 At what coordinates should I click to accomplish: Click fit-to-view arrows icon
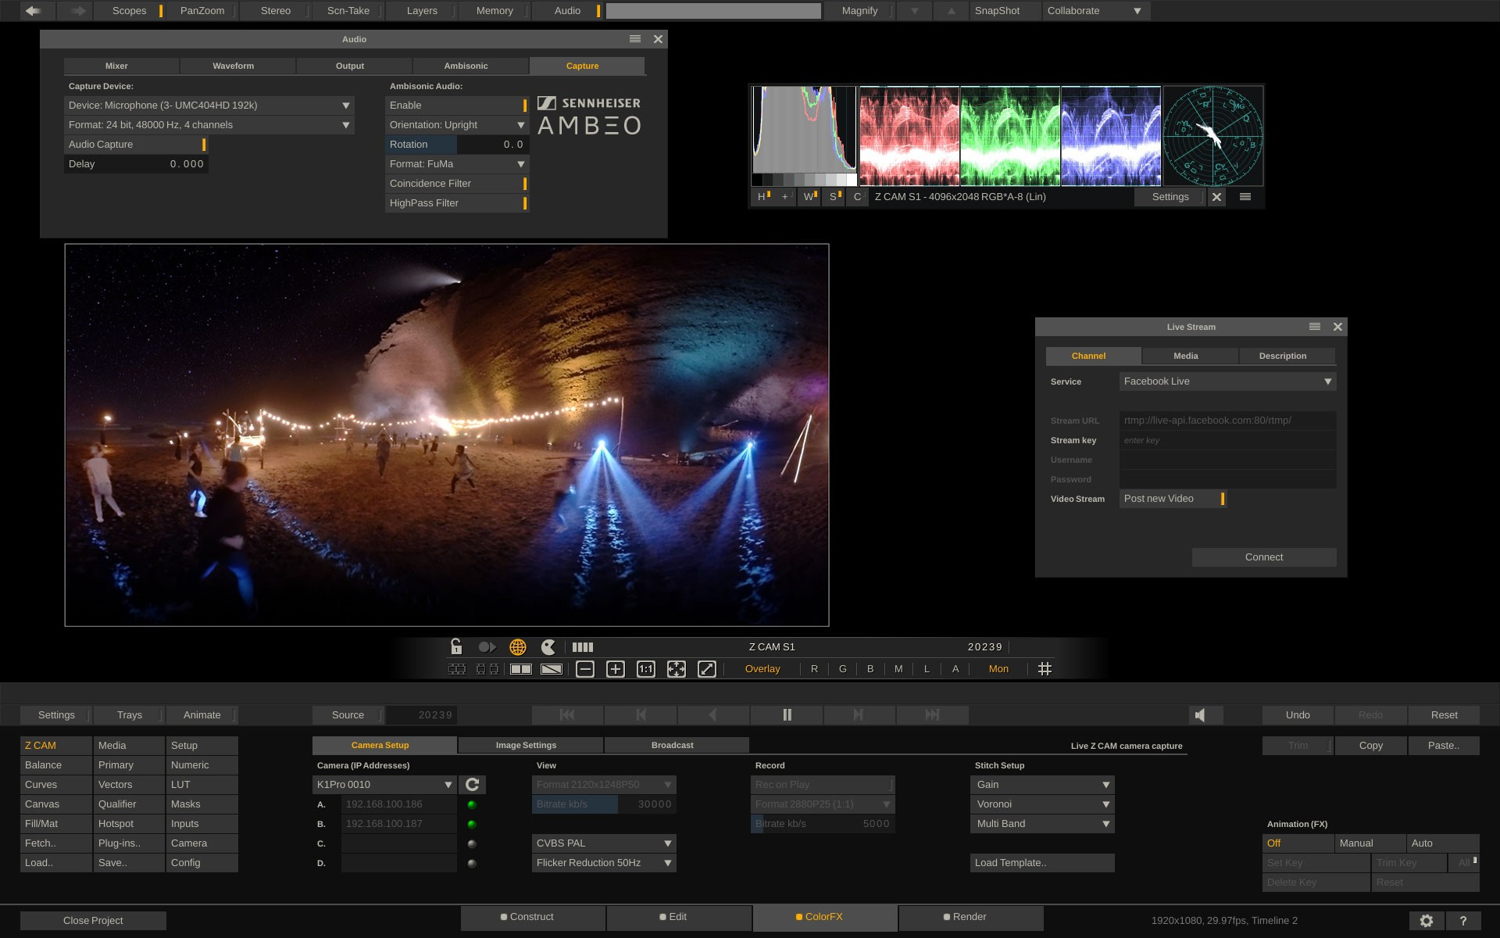[x=677, y=669]
